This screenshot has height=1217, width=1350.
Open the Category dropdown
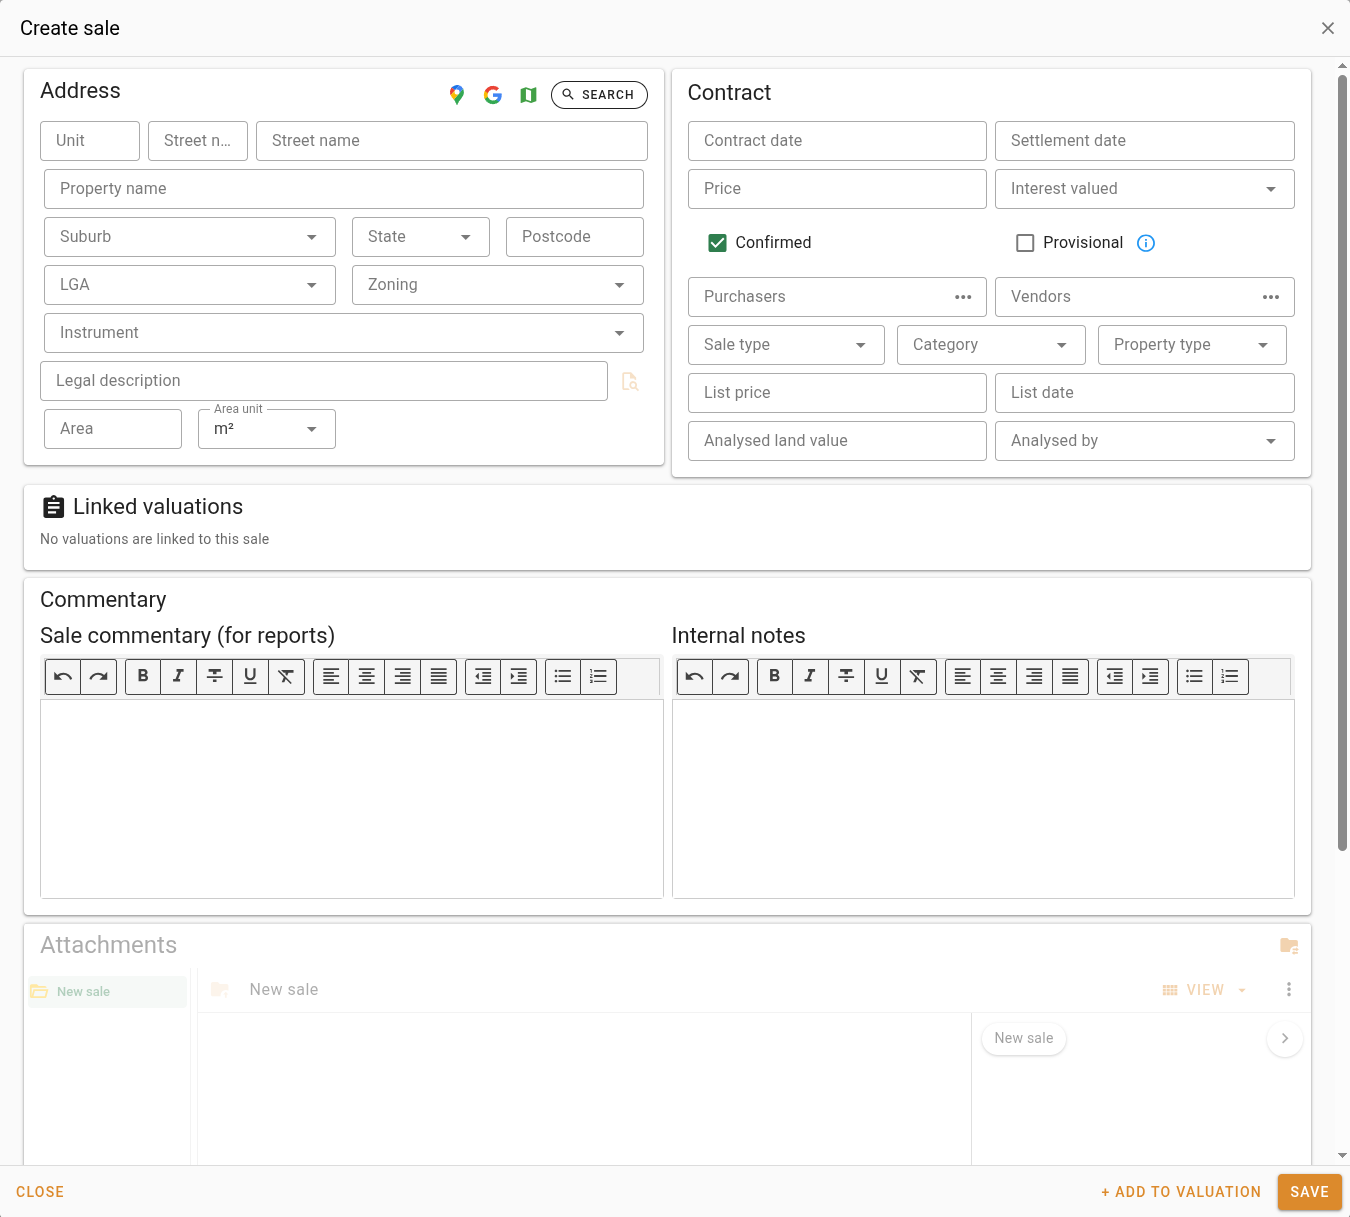pos(991,345)
